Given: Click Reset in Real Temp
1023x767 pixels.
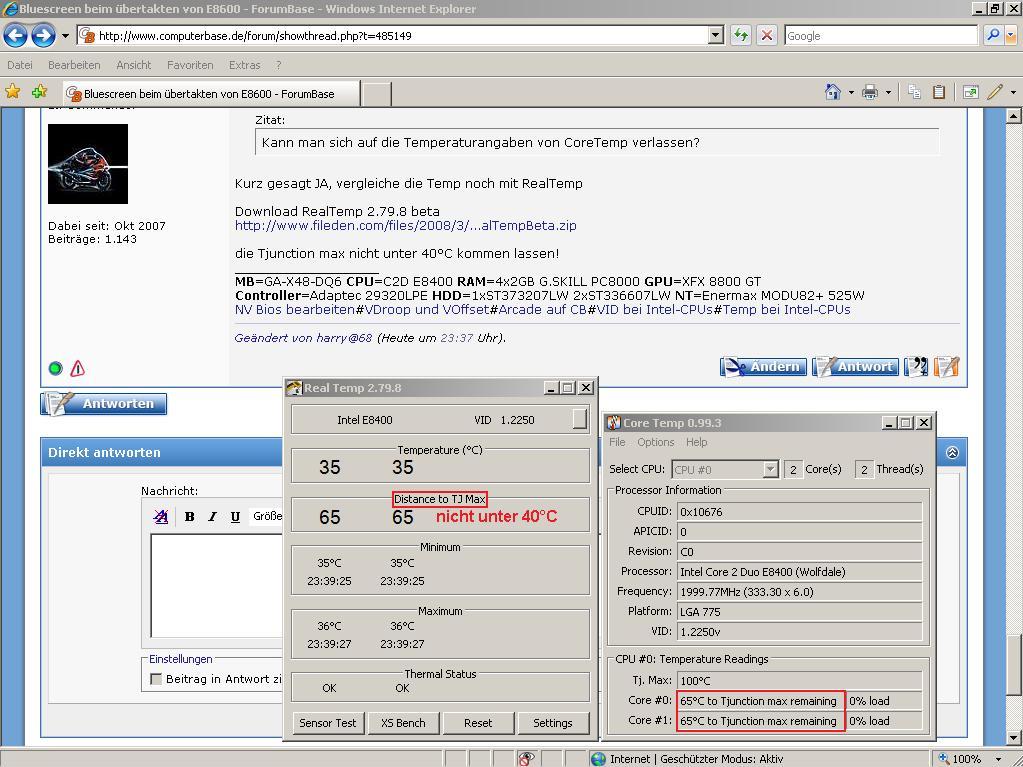Looking at the screenshot, I should coord(478,723).
